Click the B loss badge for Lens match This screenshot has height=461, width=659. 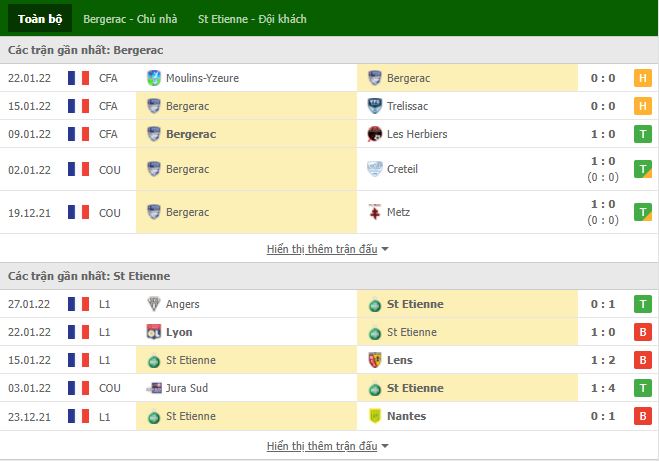tap(643, 360)
